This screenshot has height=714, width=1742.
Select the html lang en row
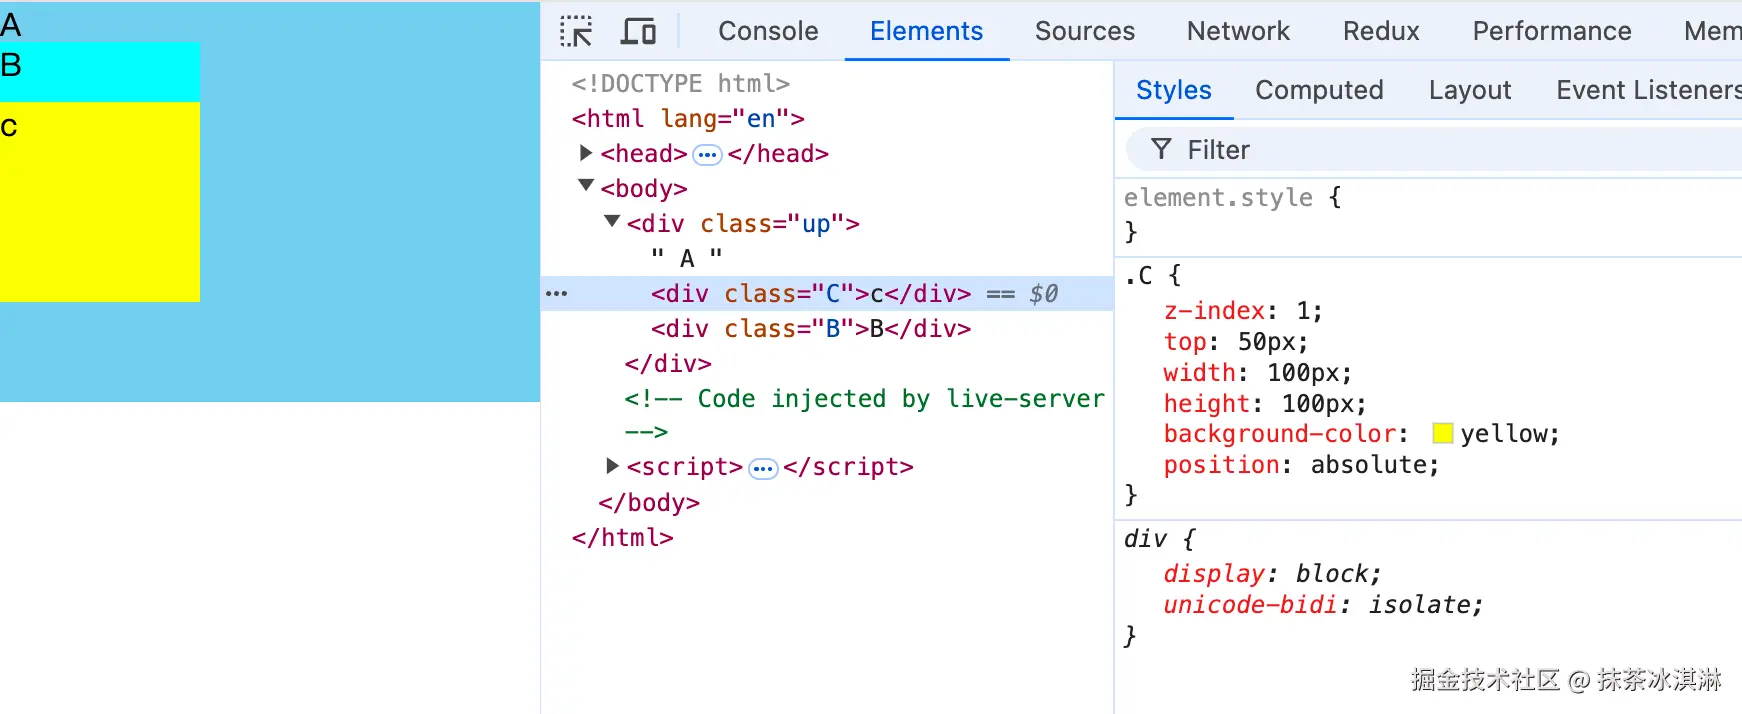tap(688, 118)
